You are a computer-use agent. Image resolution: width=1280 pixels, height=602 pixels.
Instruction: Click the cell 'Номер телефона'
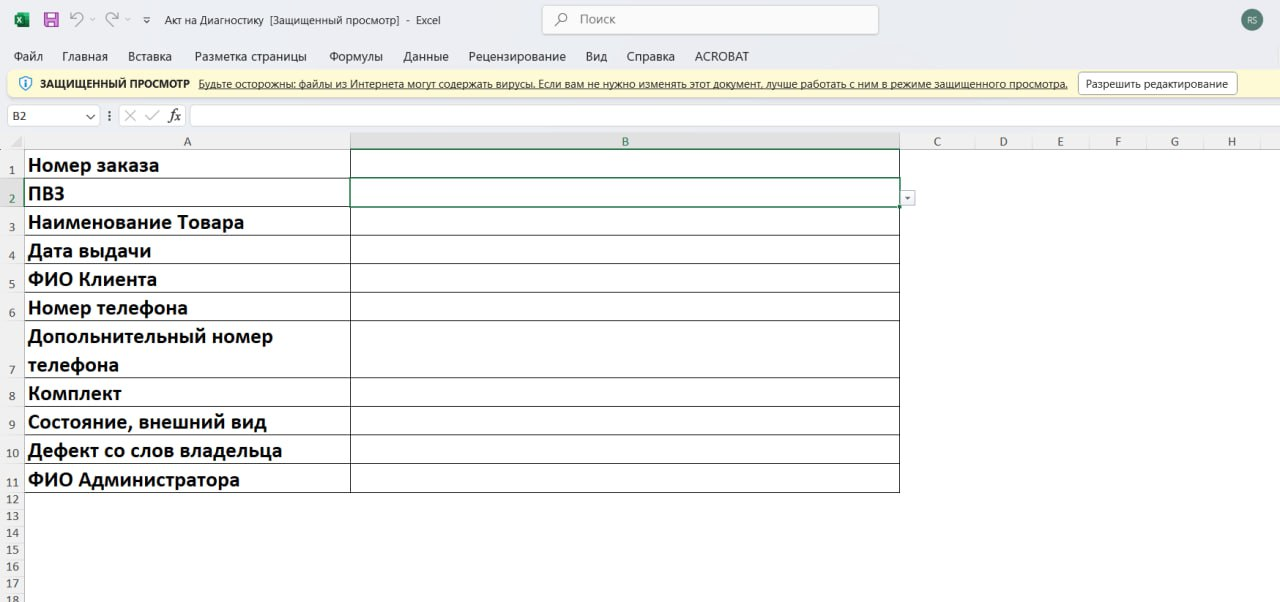click(x=187, y=307)
